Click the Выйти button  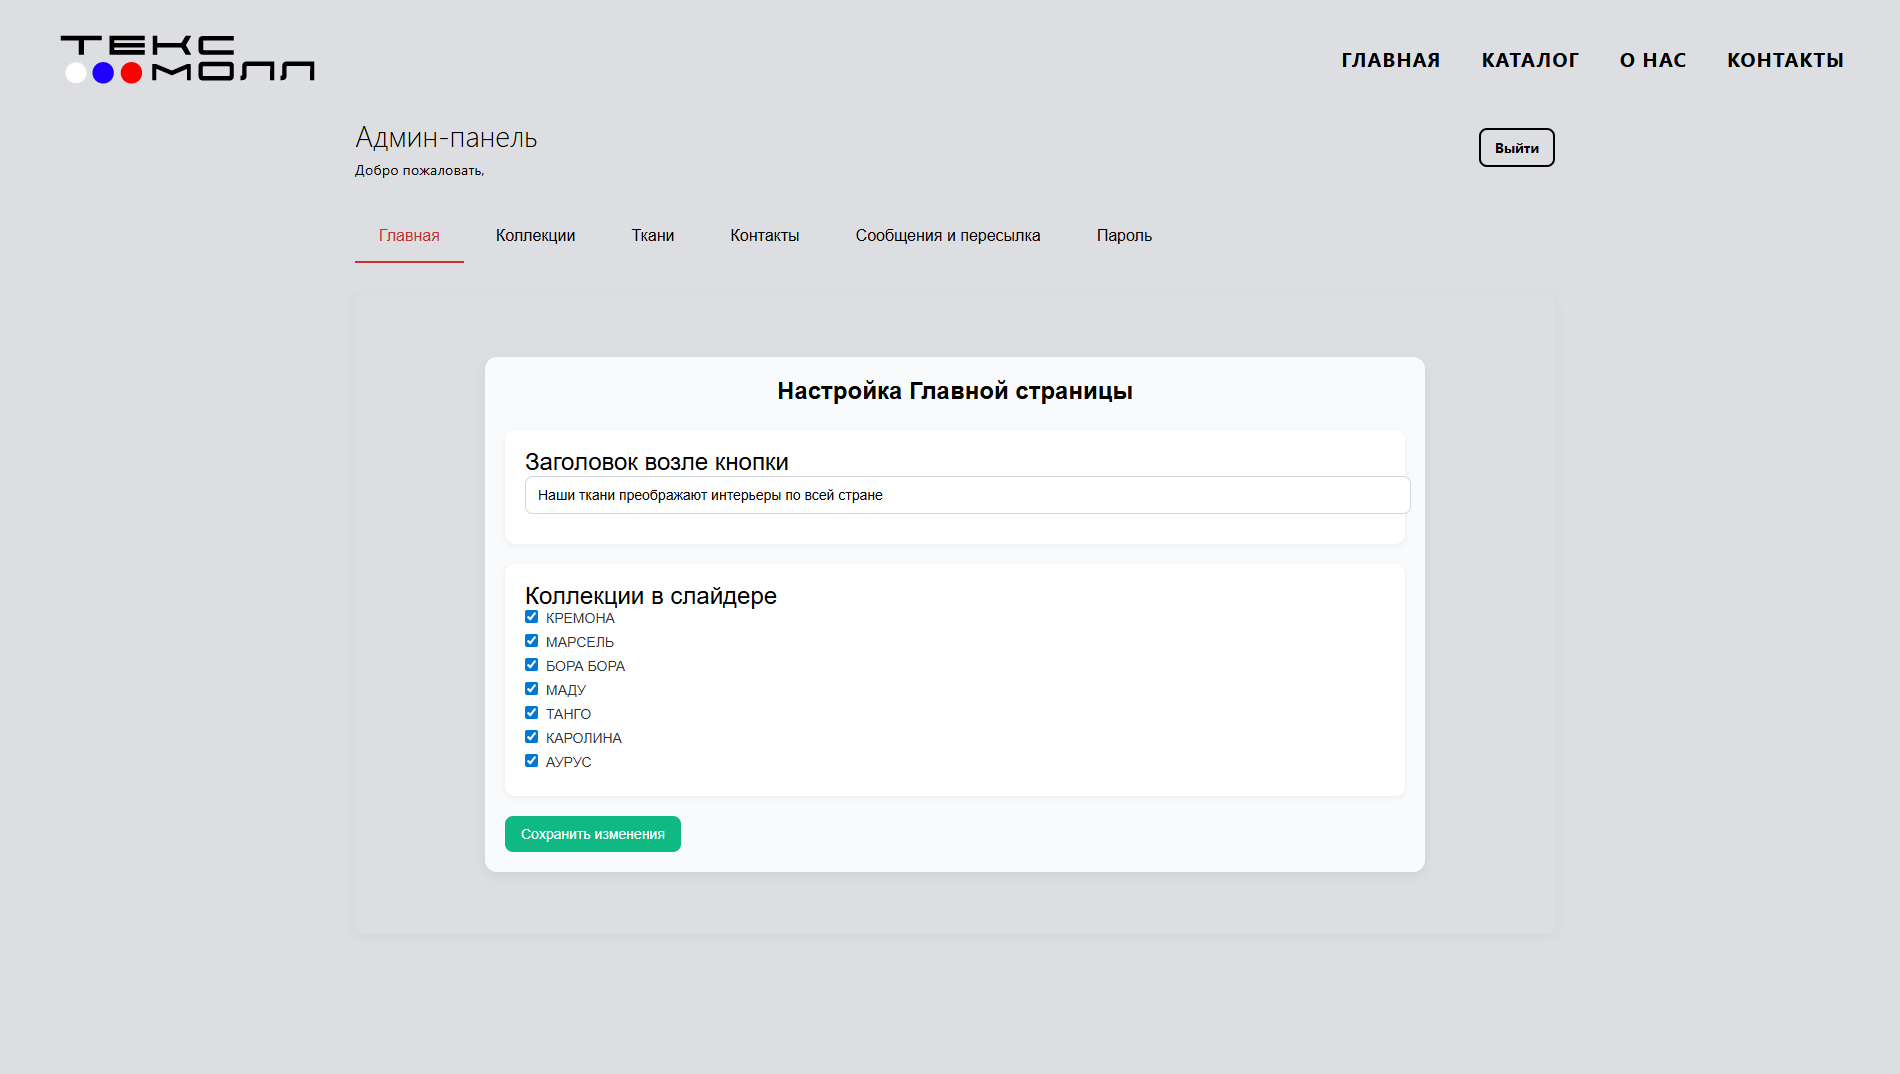tap(1516, 147)
